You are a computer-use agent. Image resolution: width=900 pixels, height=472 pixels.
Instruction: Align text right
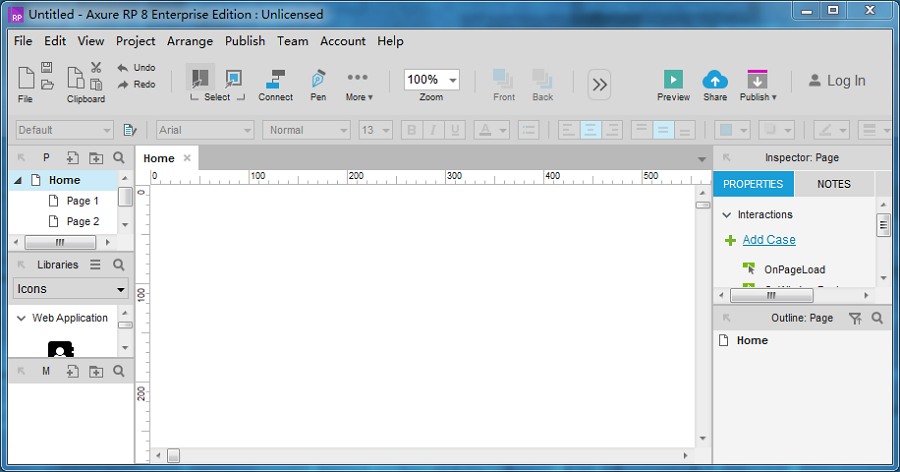[x=612, y=130]
